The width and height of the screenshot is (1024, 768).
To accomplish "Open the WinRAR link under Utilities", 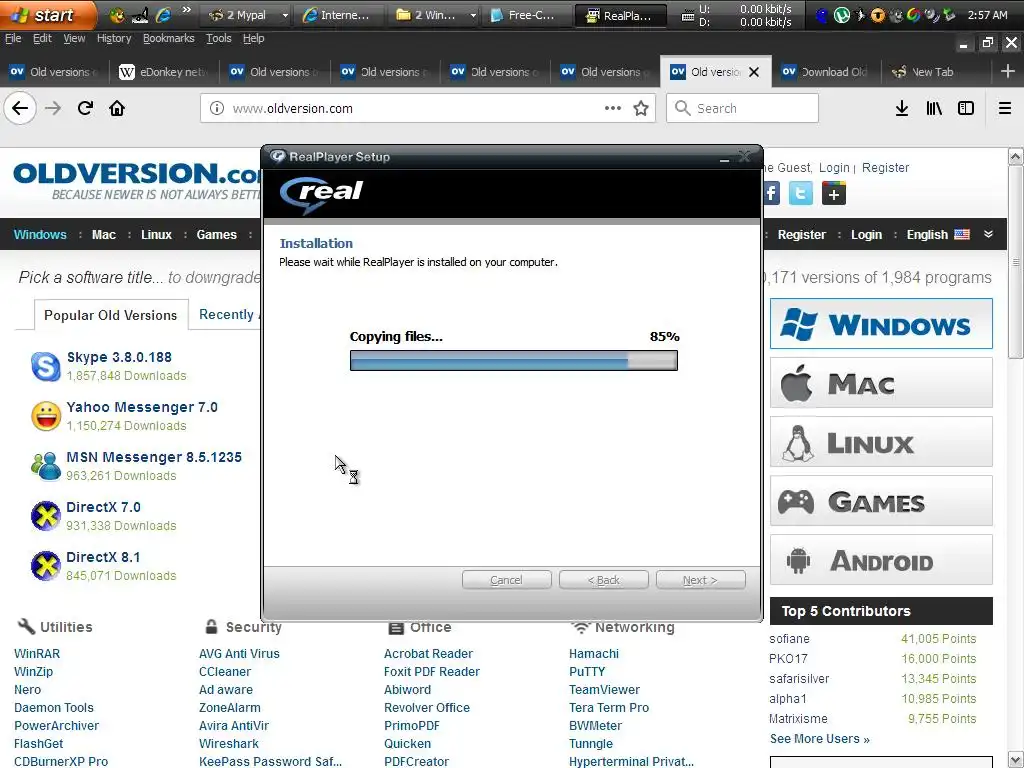I will pos(37,654).
